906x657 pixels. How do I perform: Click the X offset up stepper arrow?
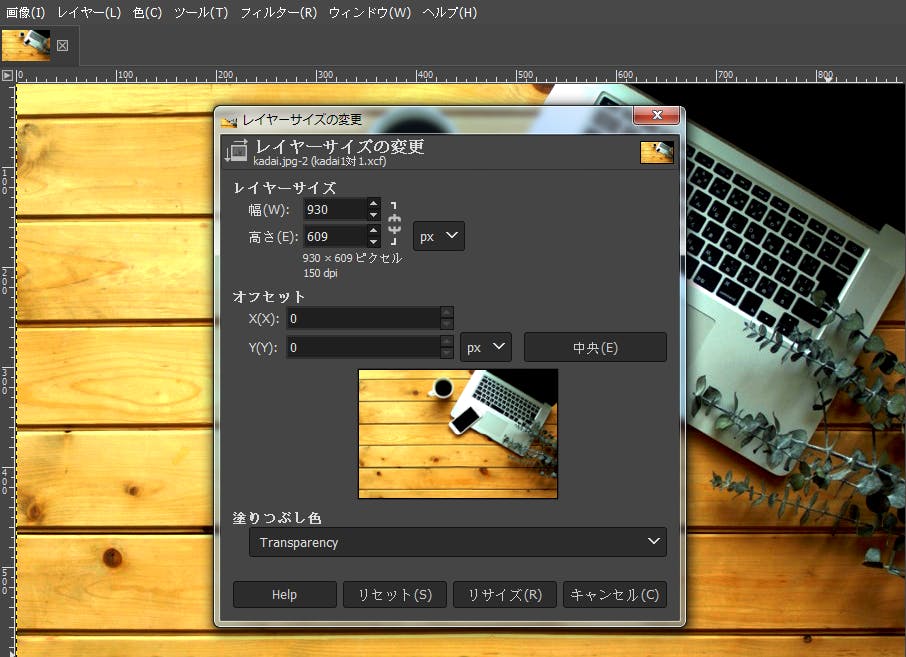pyautogui.click(x=447, y=313)
